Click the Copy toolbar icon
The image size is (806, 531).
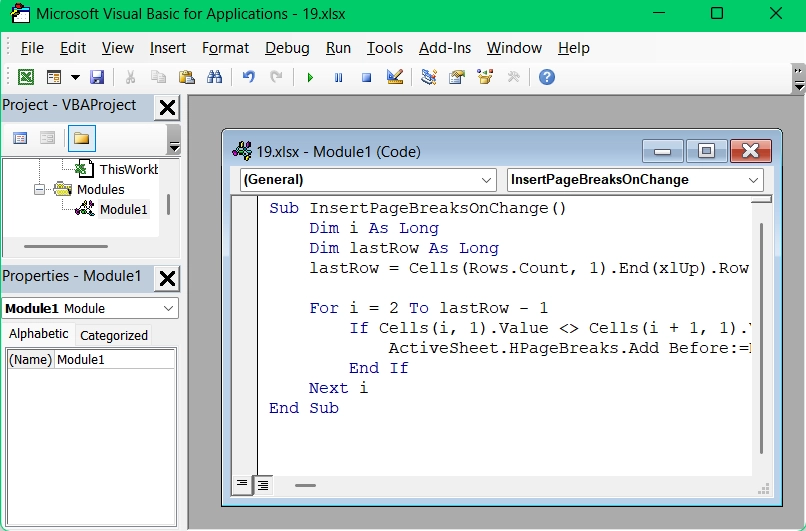click(x=158, y=77)
